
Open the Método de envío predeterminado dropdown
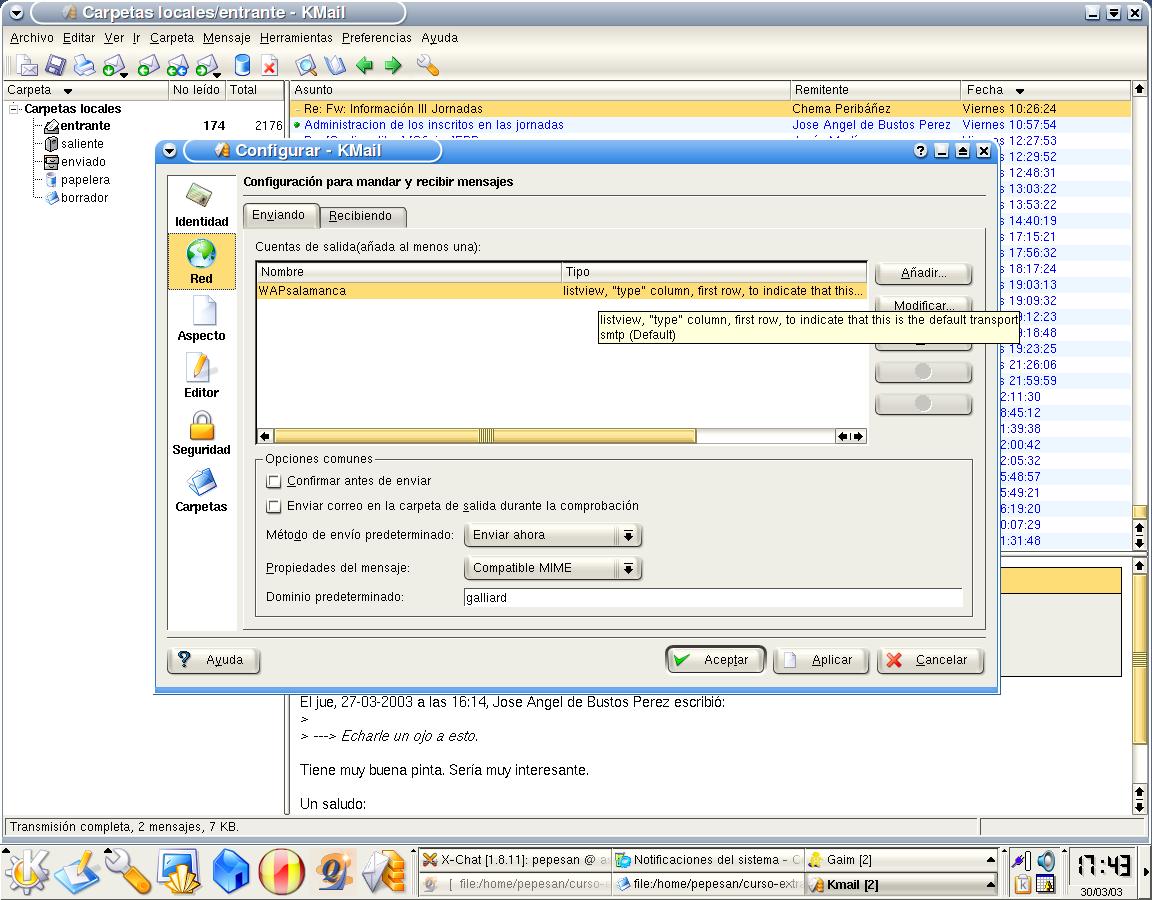click(x=552, y=535)
